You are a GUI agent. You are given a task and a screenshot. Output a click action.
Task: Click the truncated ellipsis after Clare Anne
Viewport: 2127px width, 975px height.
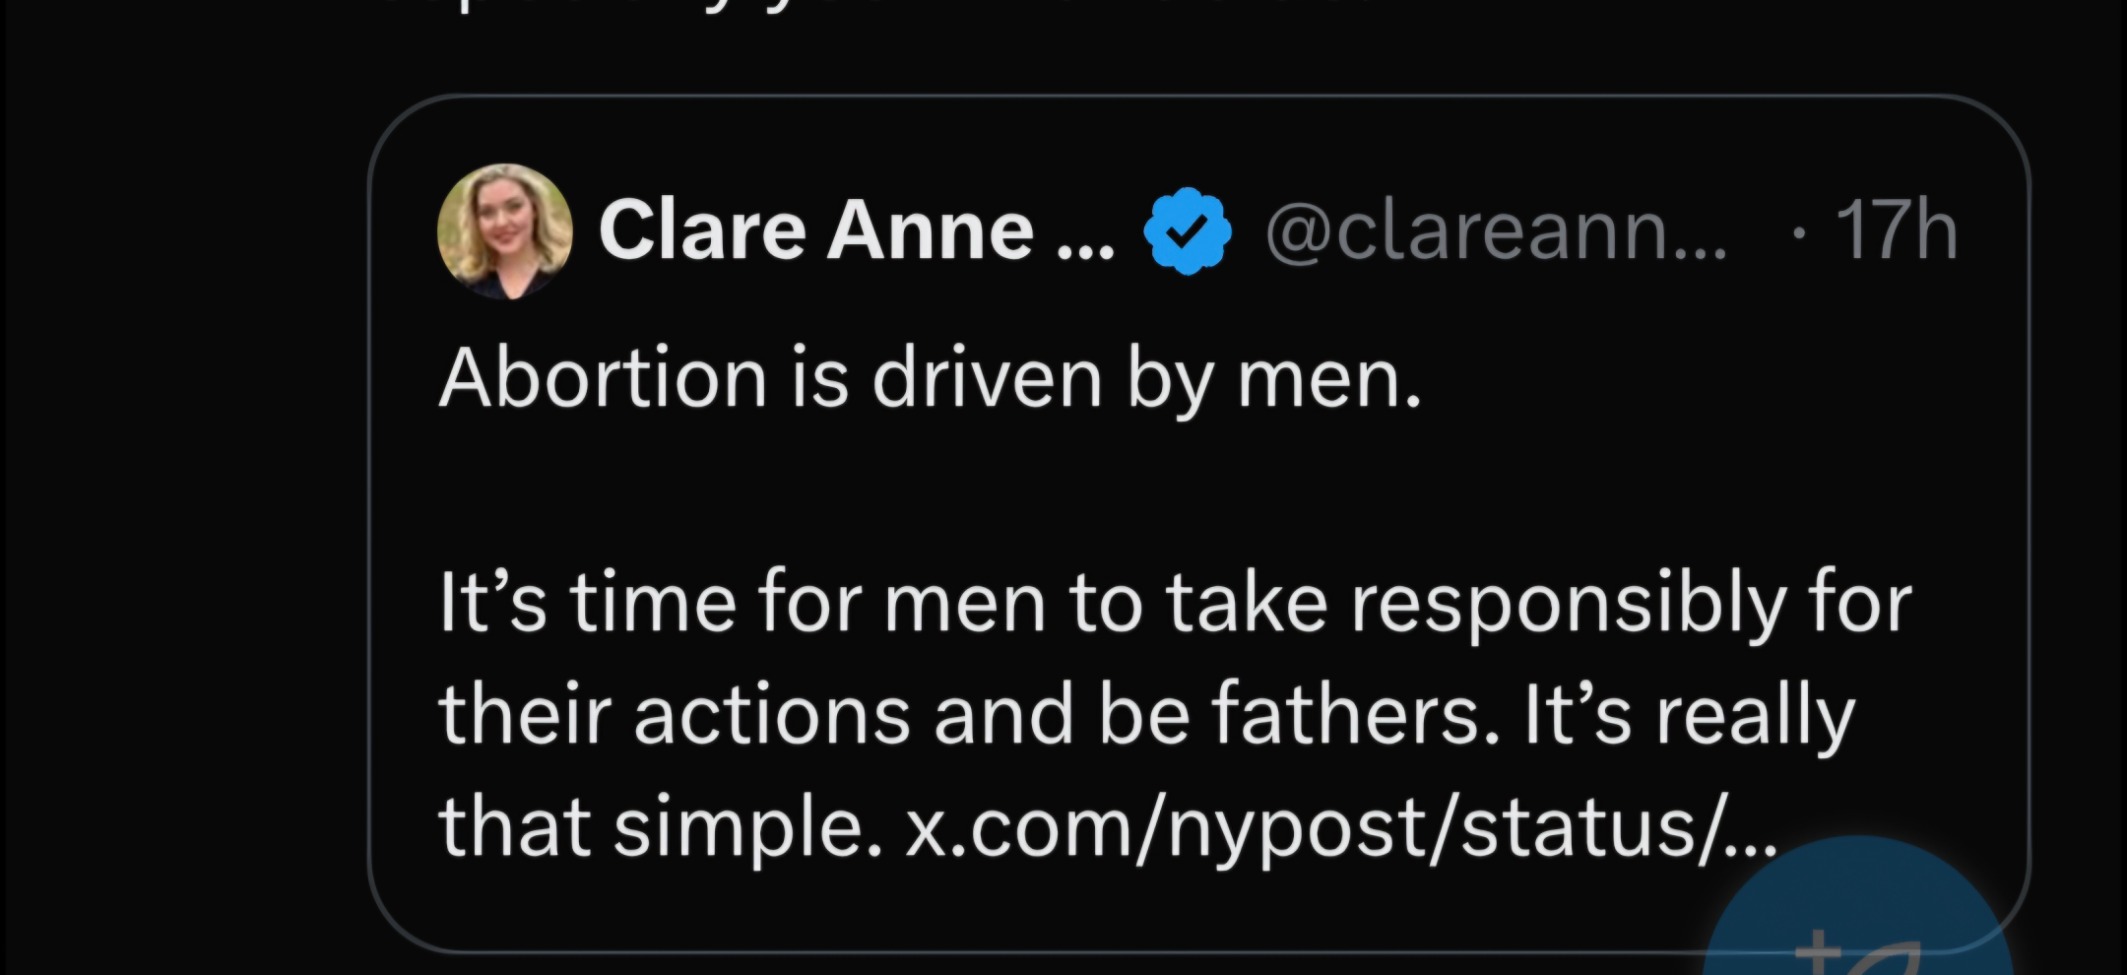(x=1084, y=240)
